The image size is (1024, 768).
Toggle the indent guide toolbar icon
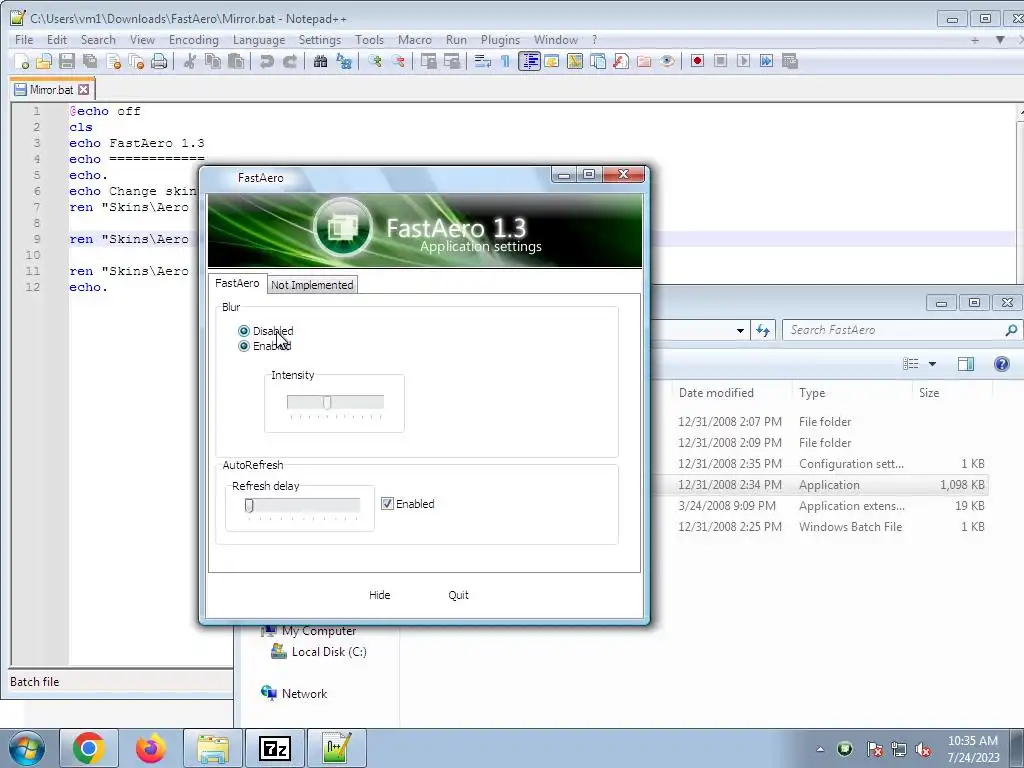[x=529, y=61]
